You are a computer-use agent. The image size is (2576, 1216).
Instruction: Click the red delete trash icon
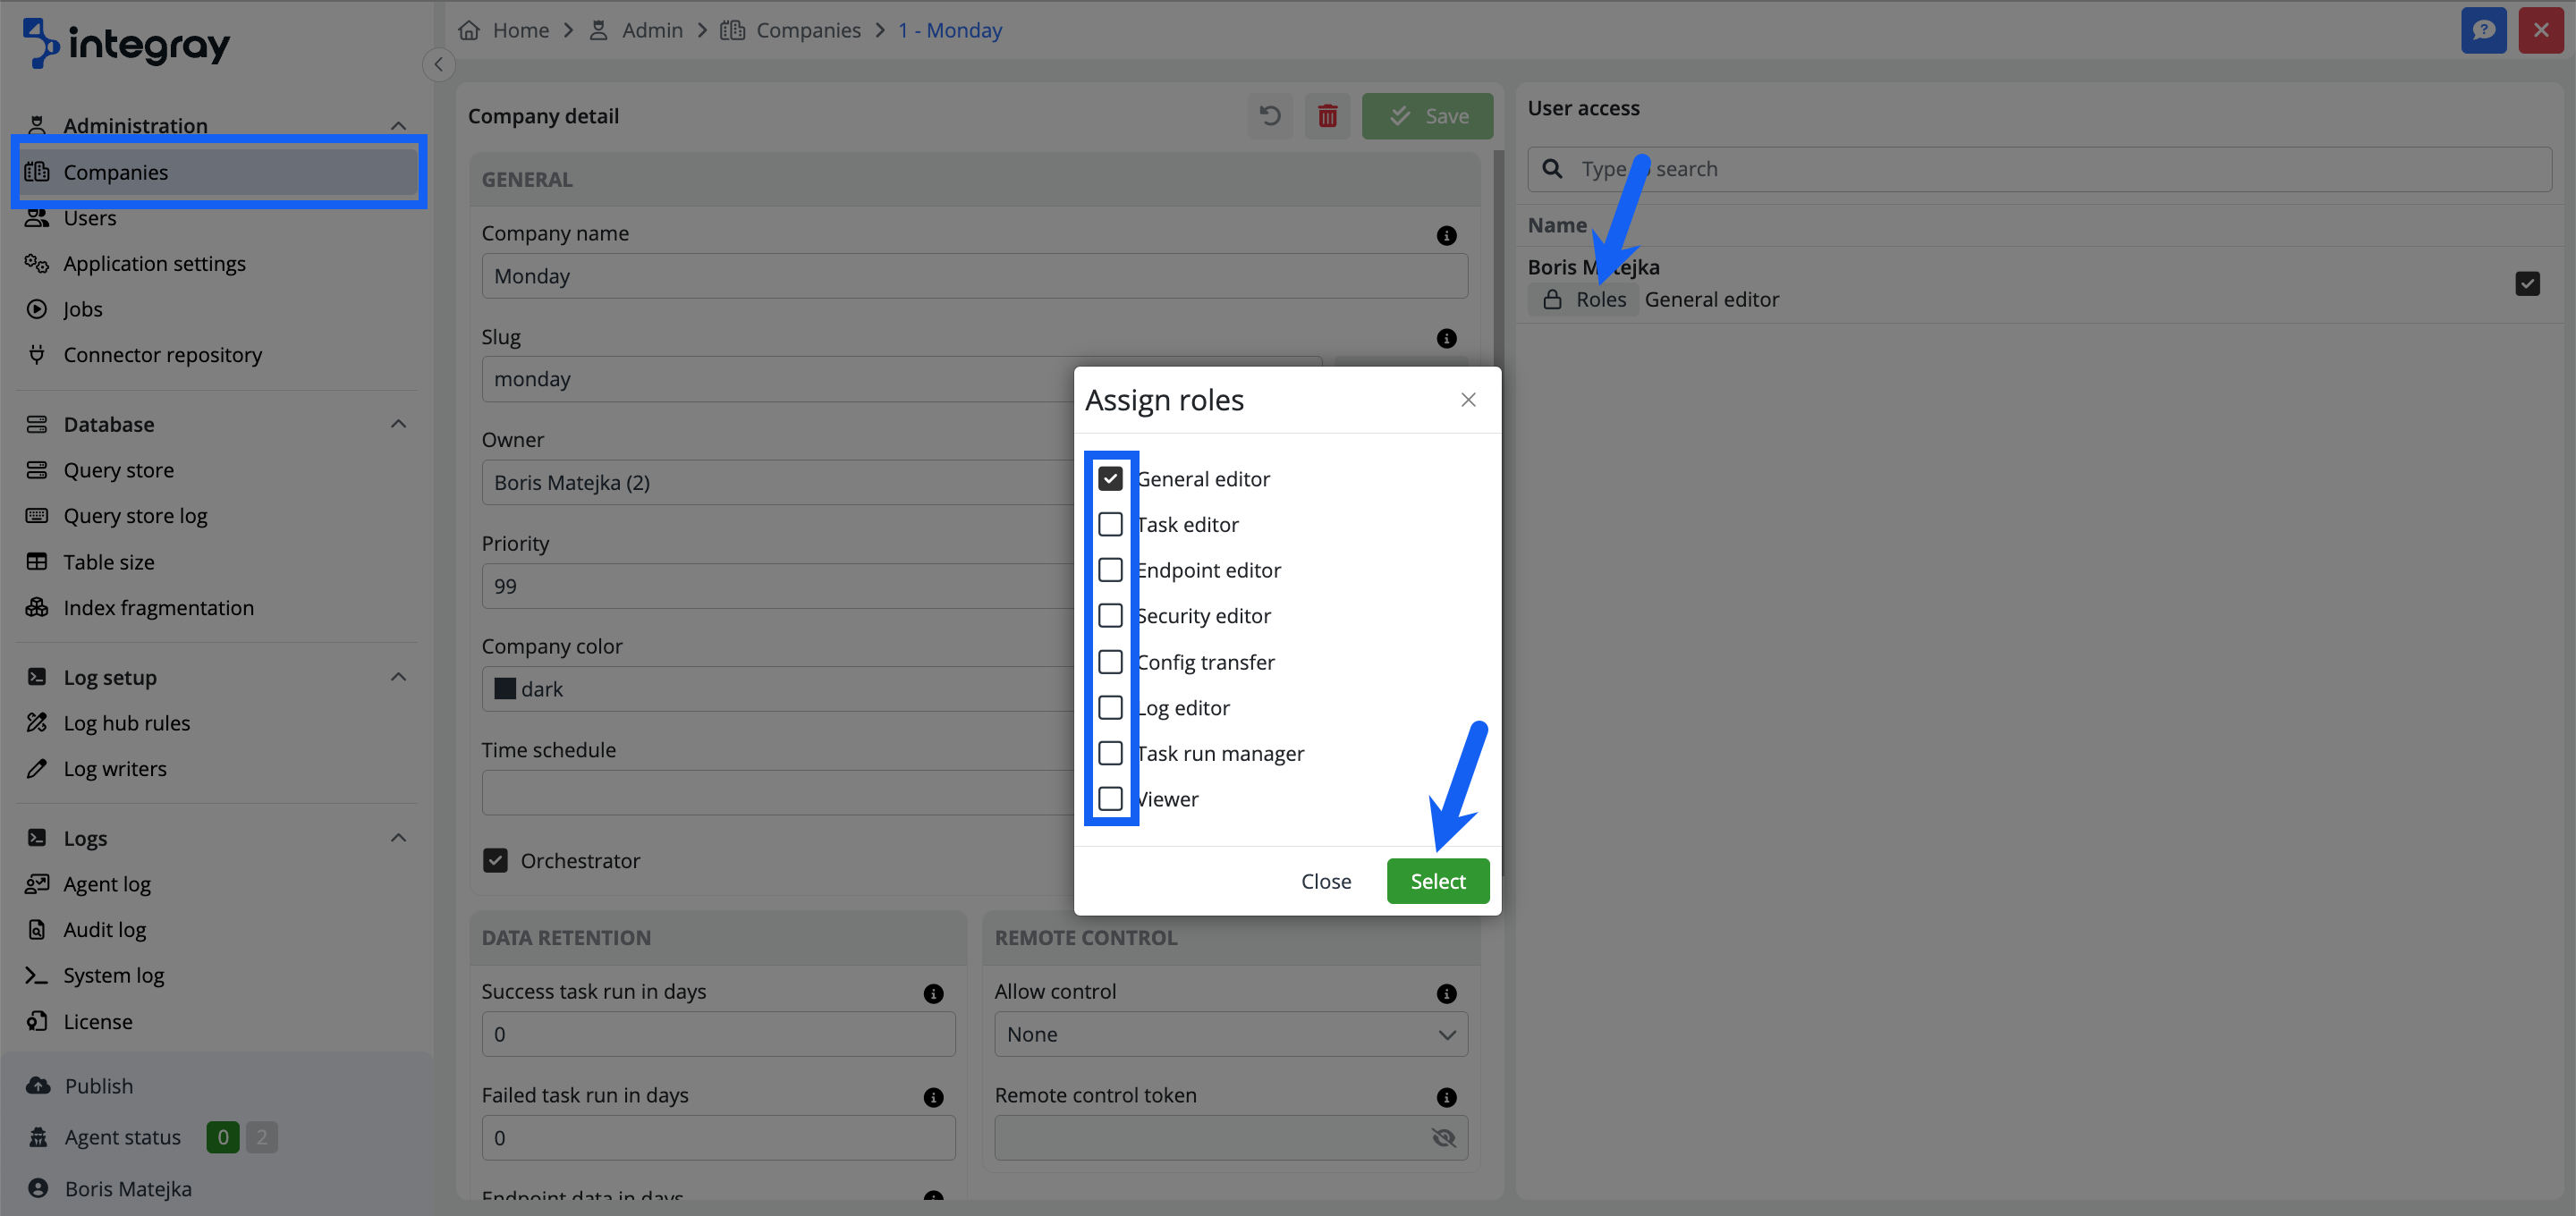tap(1327, 116)
